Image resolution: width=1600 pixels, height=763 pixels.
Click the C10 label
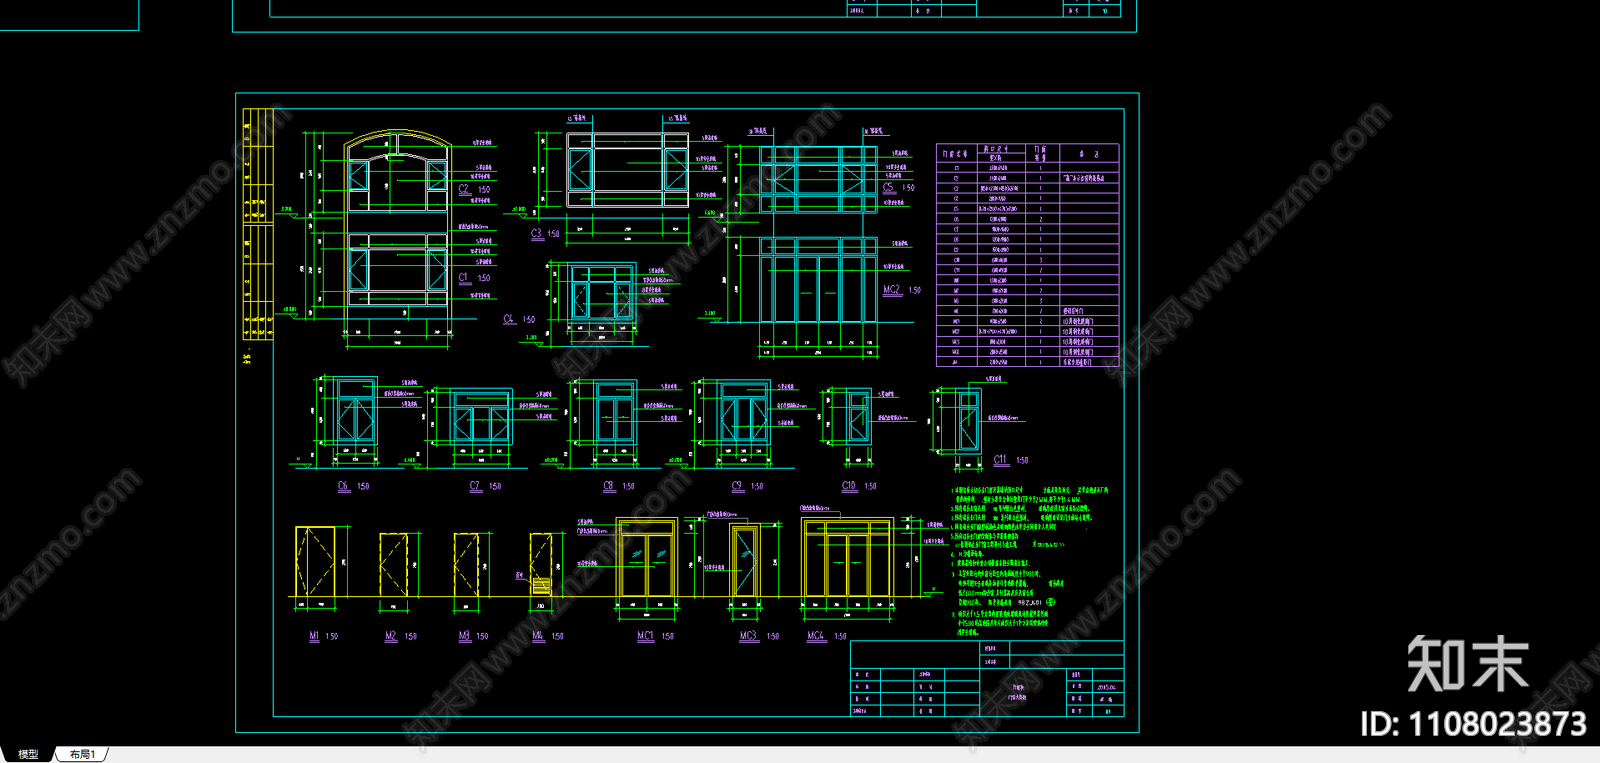click(849, 486)
